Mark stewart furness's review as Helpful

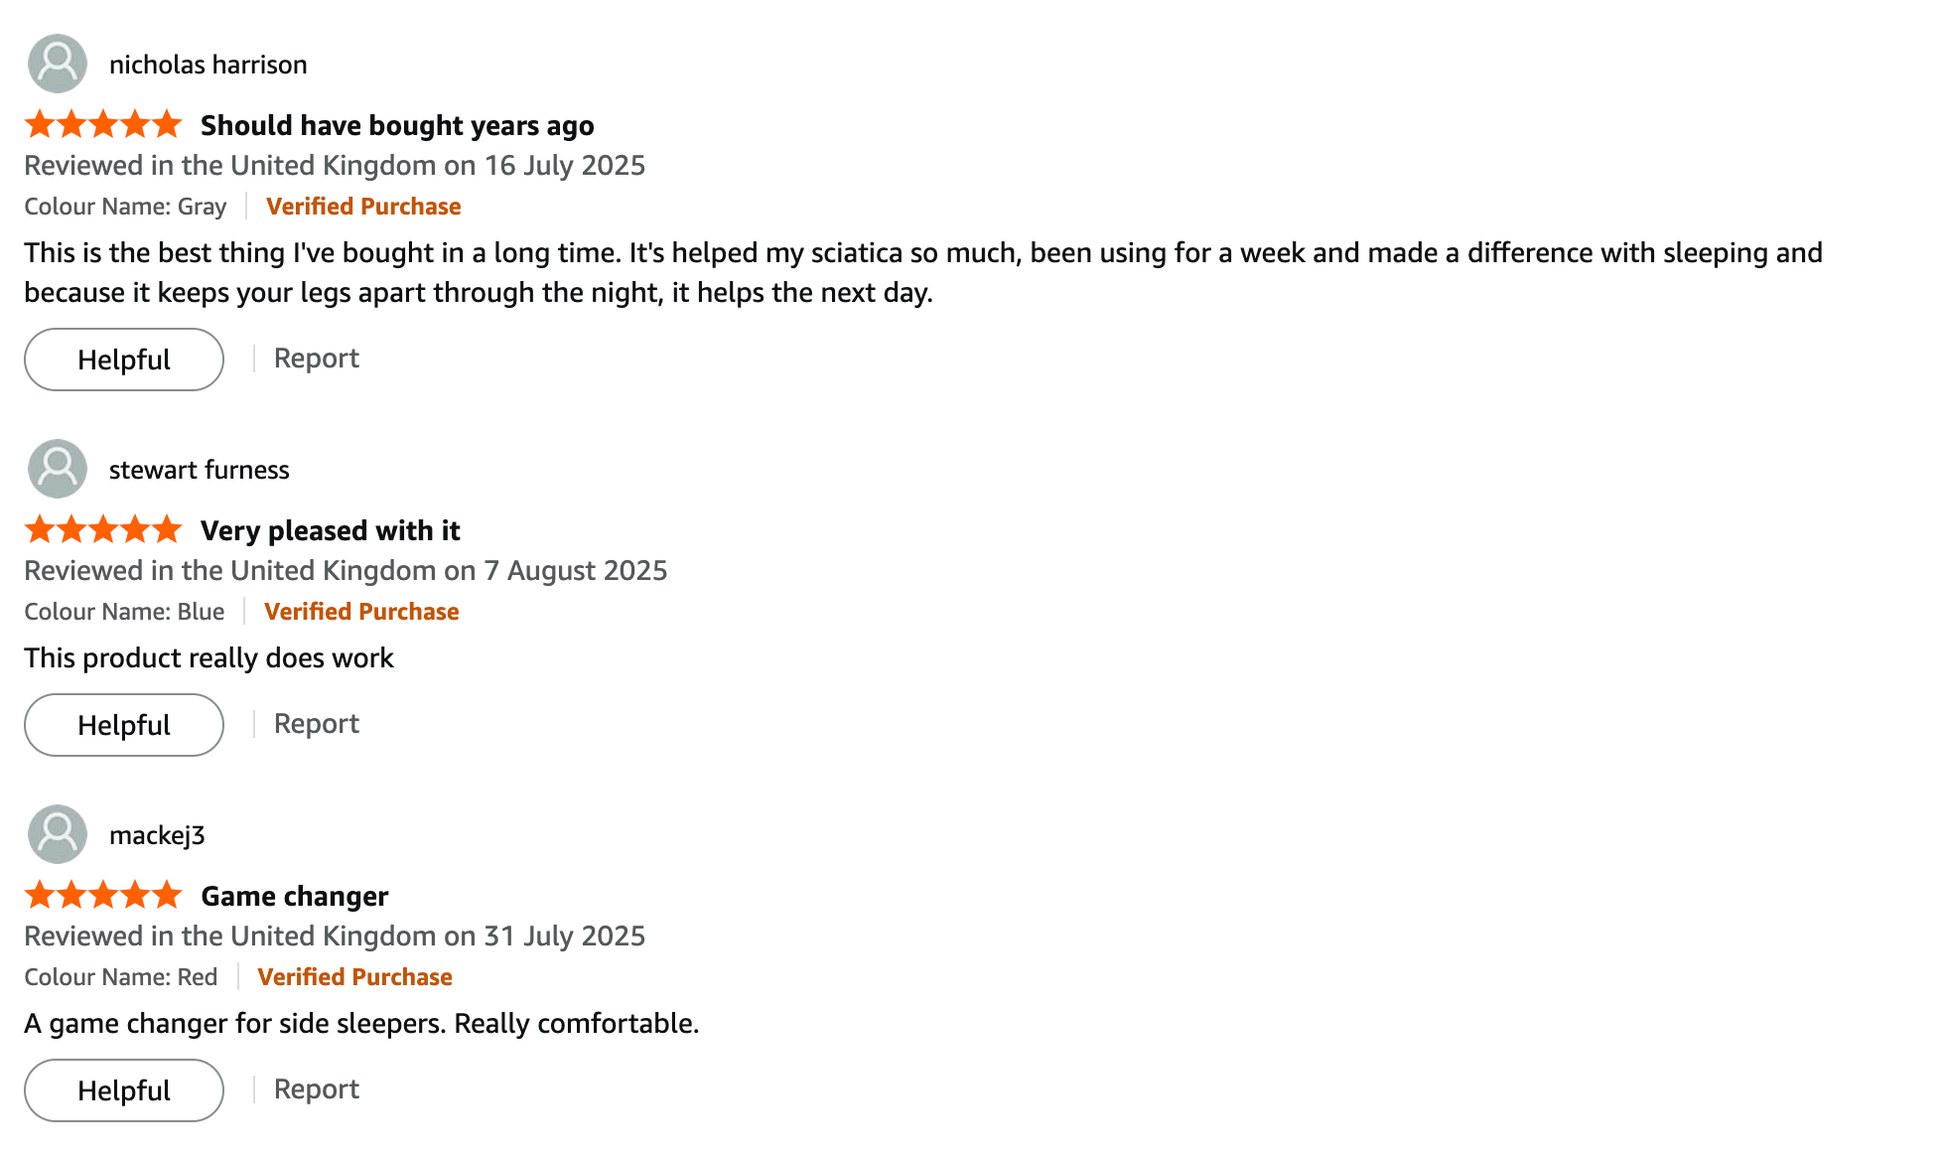(x=124, y=724)
